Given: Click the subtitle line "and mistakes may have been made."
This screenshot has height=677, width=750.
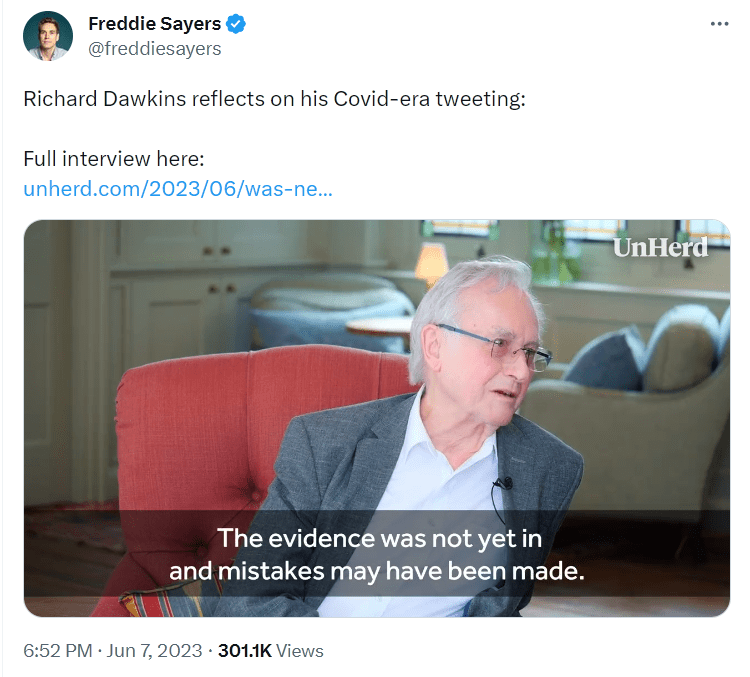Looking at the screenshot, I should [376, 572].
